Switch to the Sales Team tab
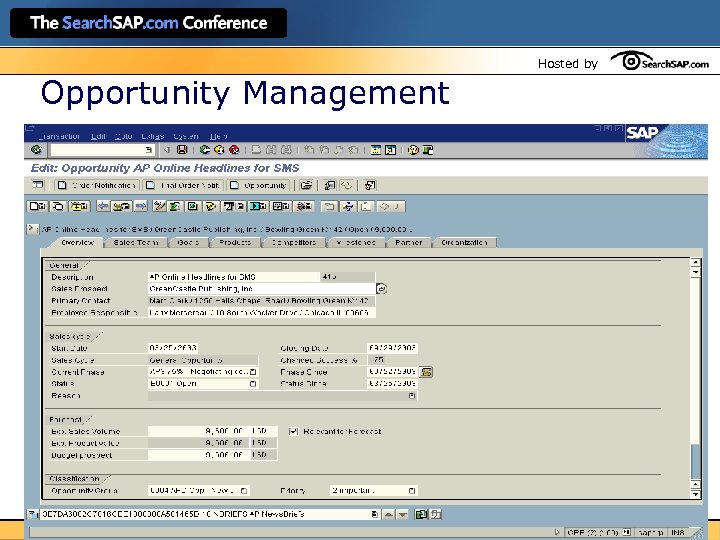Viewport: 720px width, 540px height. (x=136, y=242)
